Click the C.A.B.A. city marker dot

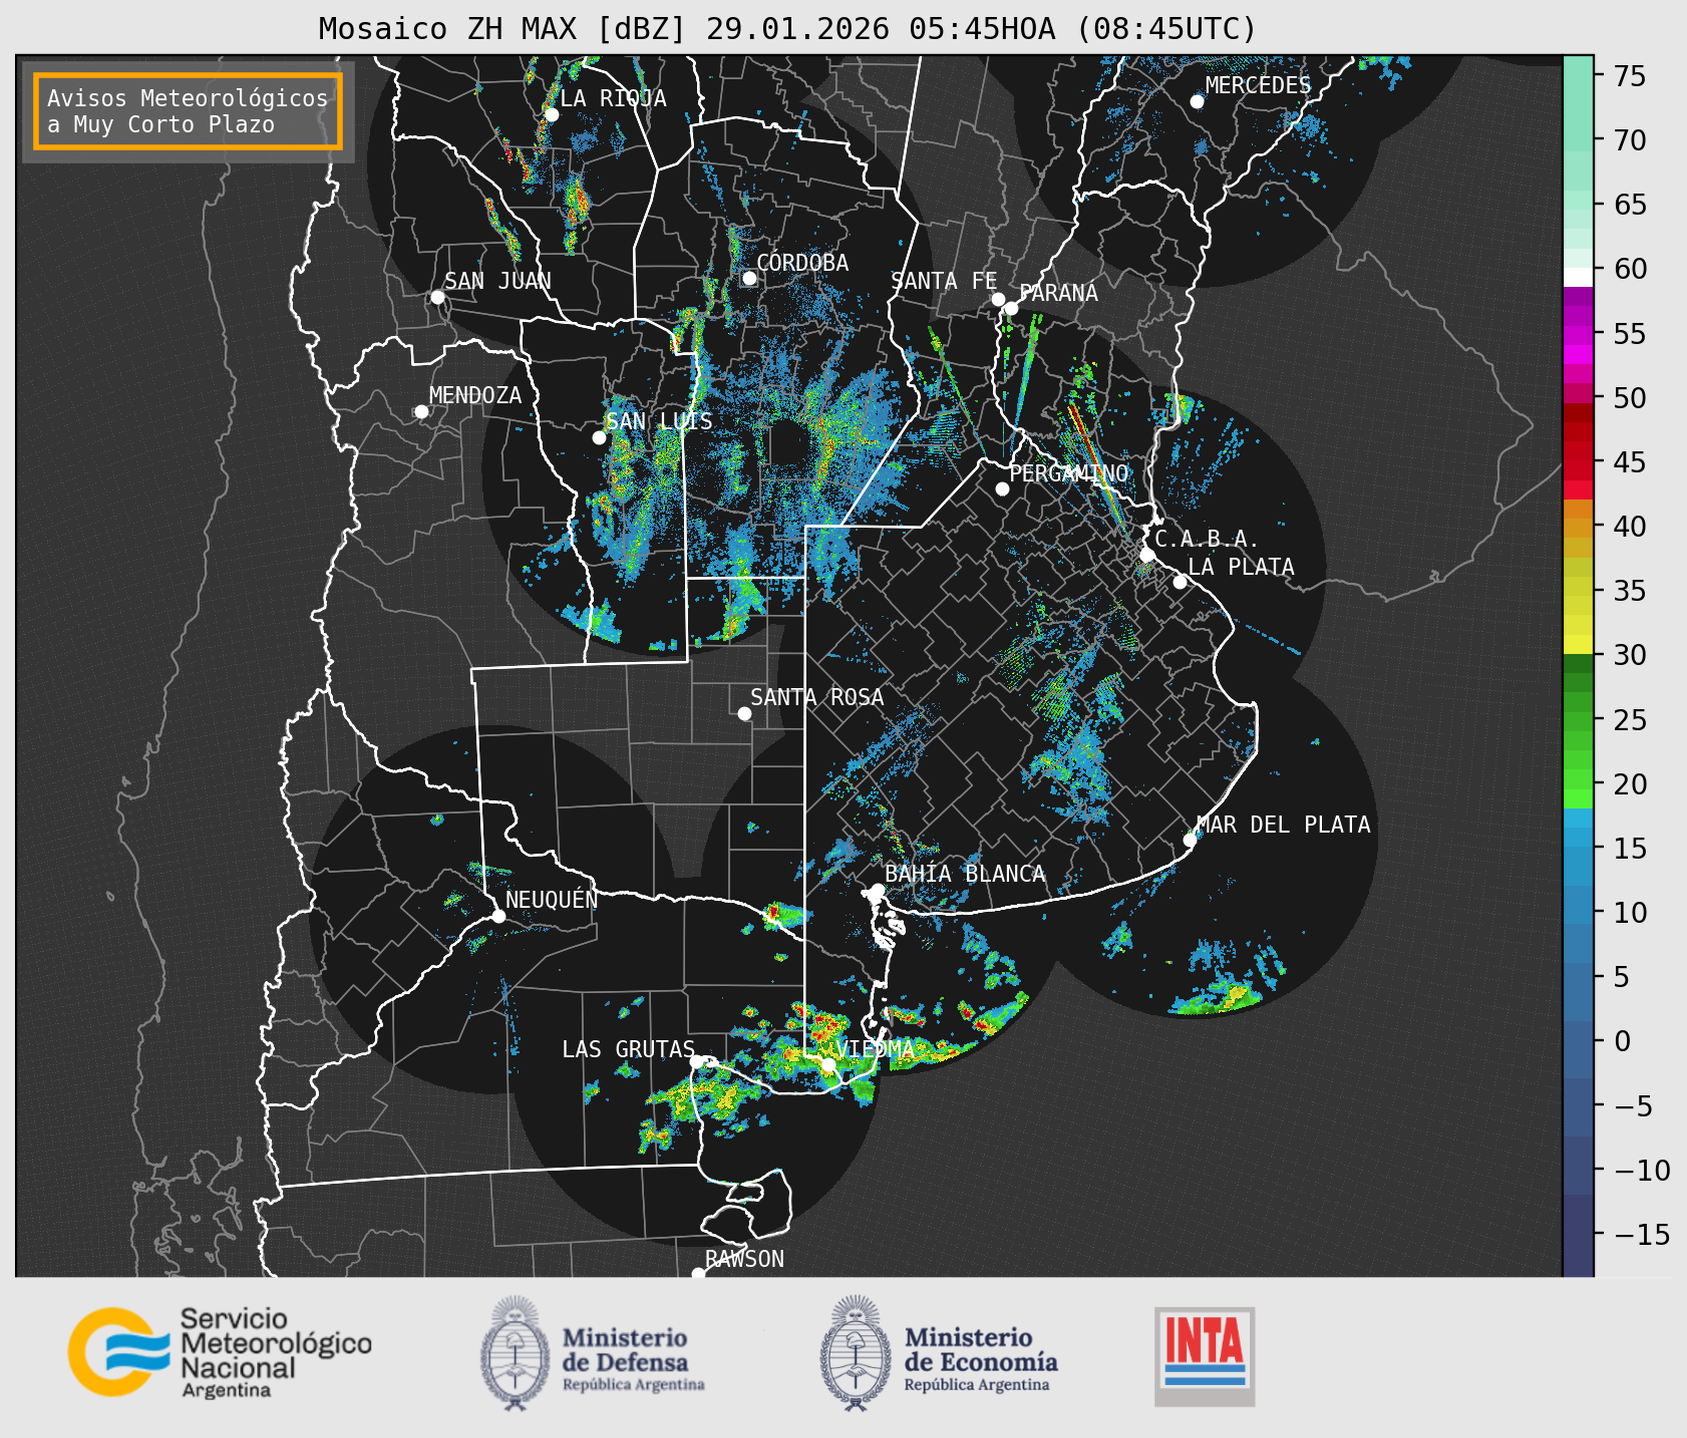point(1147,554)
